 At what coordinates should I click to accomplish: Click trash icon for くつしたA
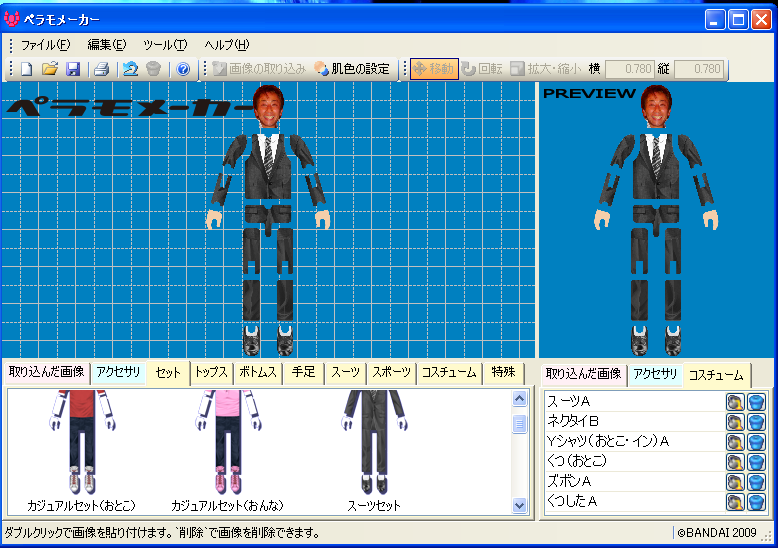[x=756, y=502]
